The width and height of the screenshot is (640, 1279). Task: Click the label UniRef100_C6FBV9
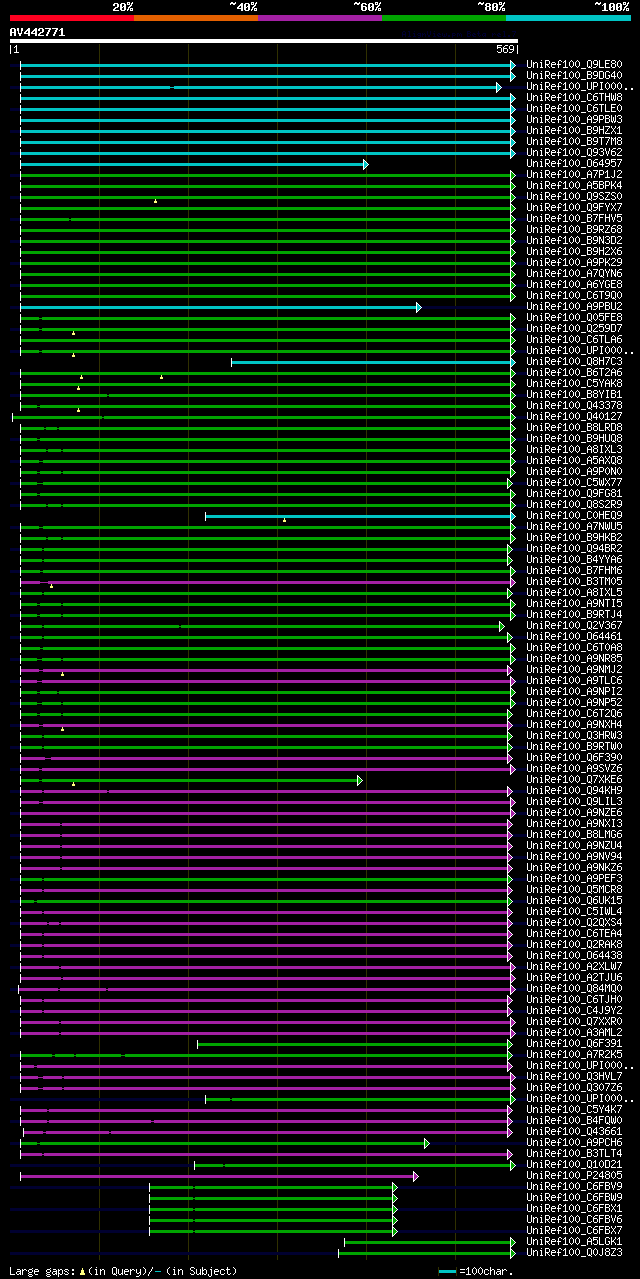click(x=574, y=1187)
